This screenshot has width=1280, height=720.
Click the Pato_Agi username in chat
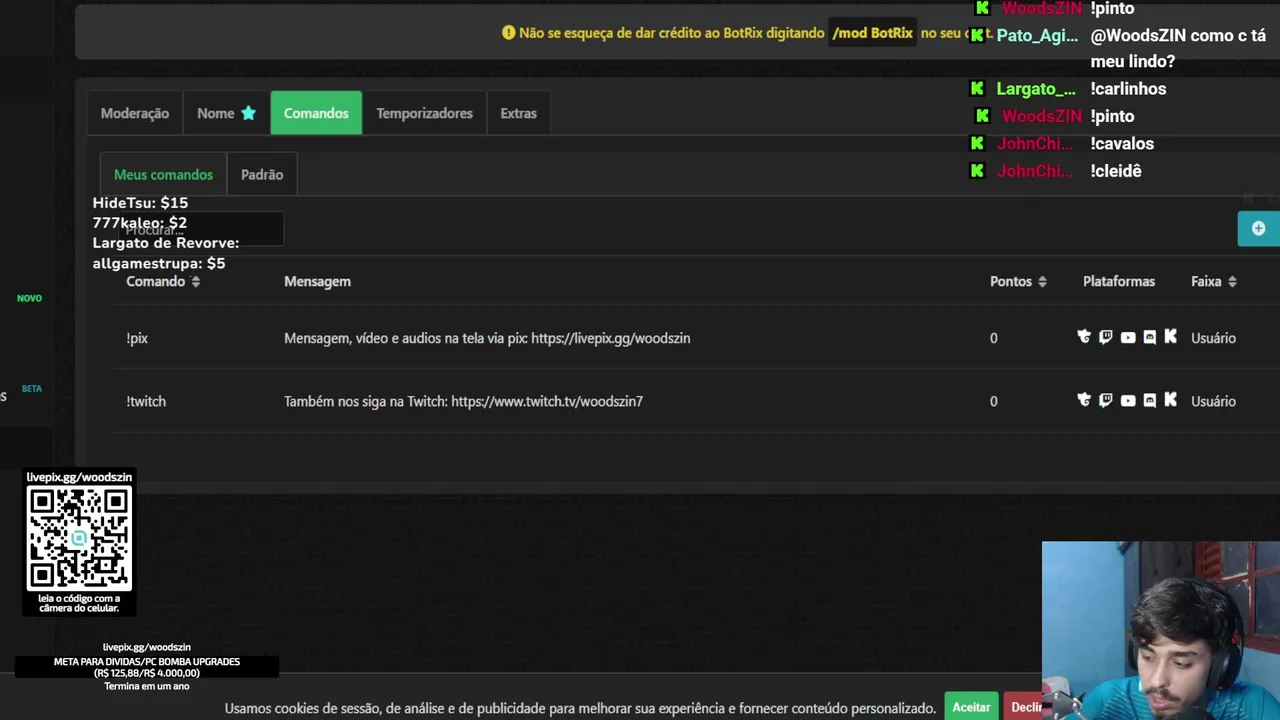pyautogui.click(x=1037, y=35)
